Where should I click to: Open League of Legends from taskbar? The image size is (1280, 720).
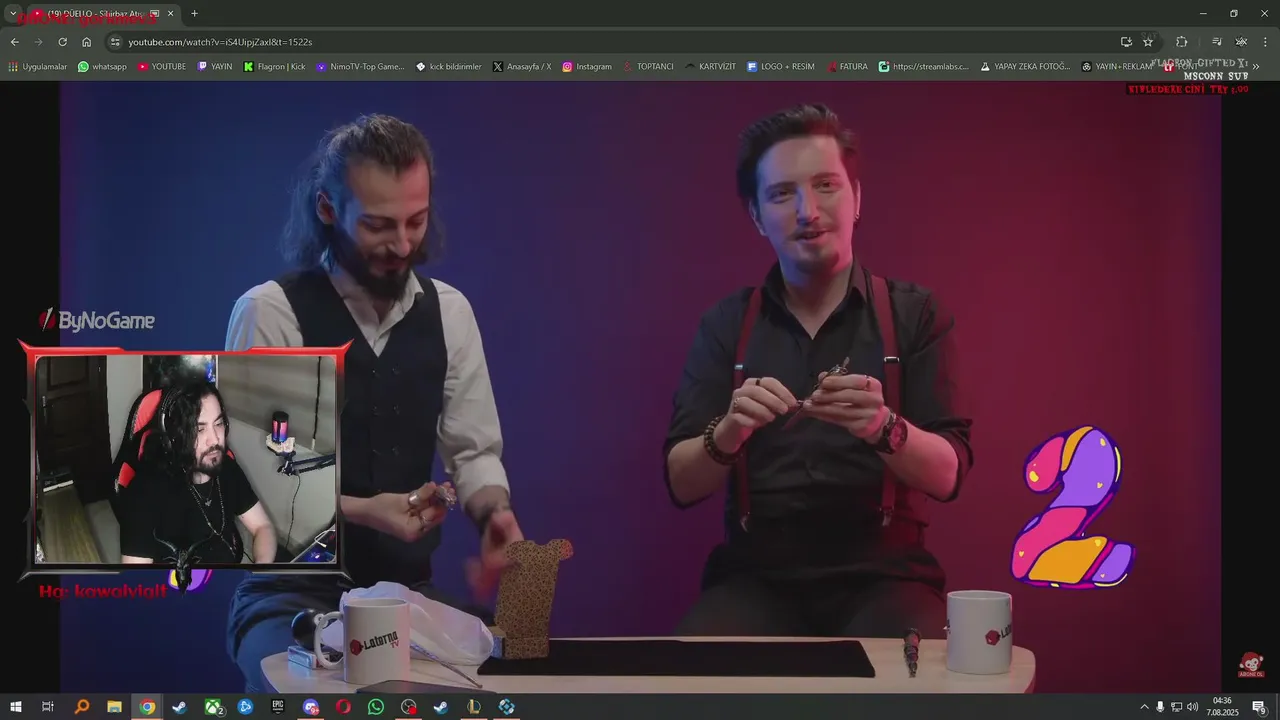point(474,707)
